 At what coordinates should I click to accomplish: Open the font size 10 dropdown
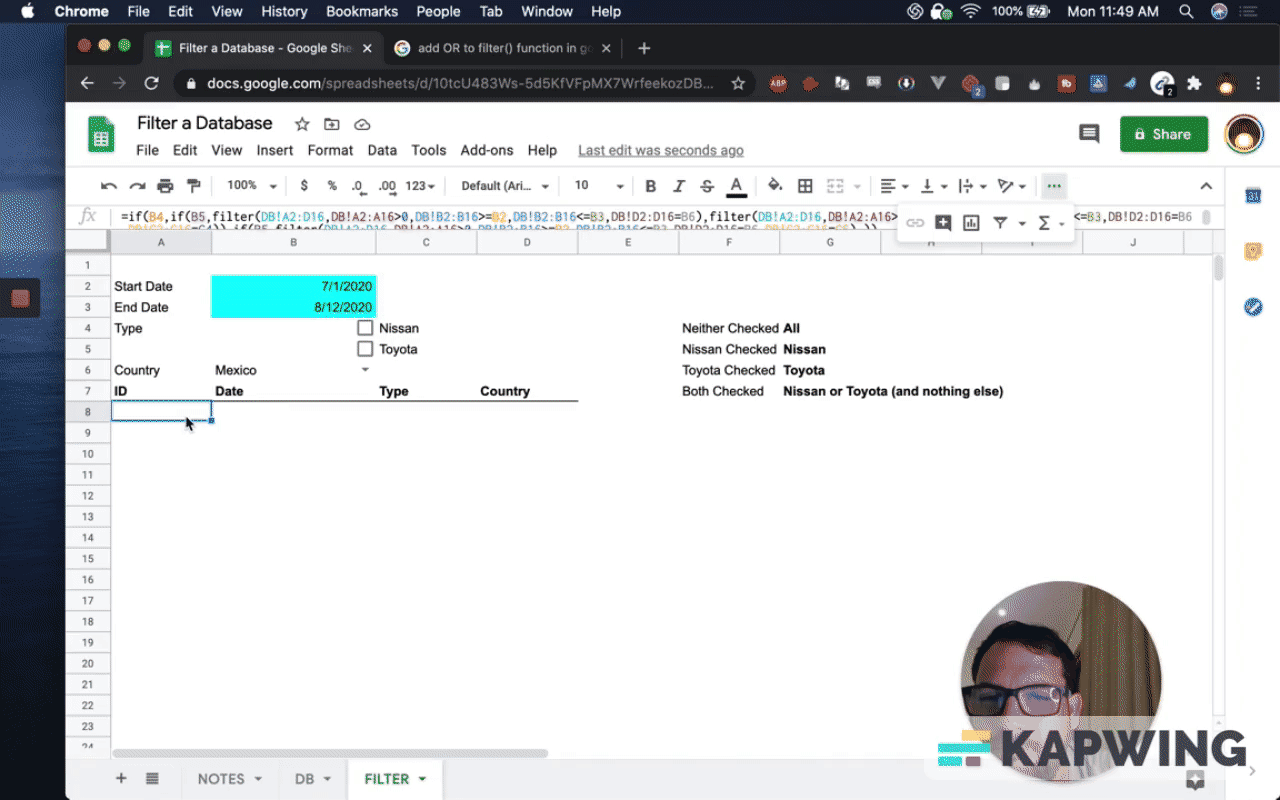598,186
